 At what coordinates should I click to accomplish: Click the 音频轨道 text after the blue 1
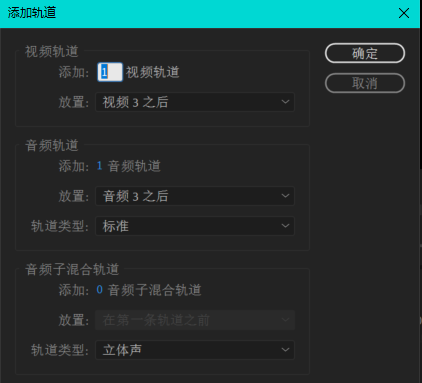[134, 166]
